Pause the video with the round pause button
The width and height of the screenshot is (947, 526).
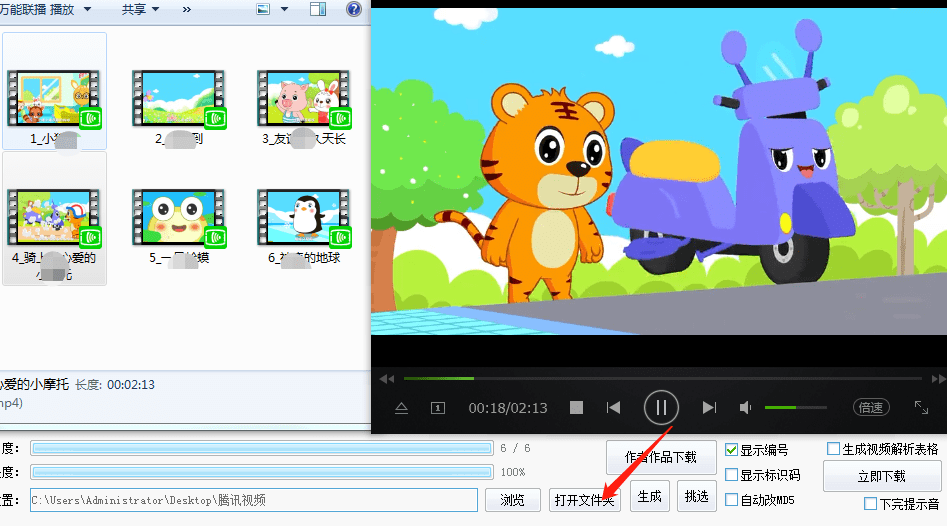tap(661, 408)
